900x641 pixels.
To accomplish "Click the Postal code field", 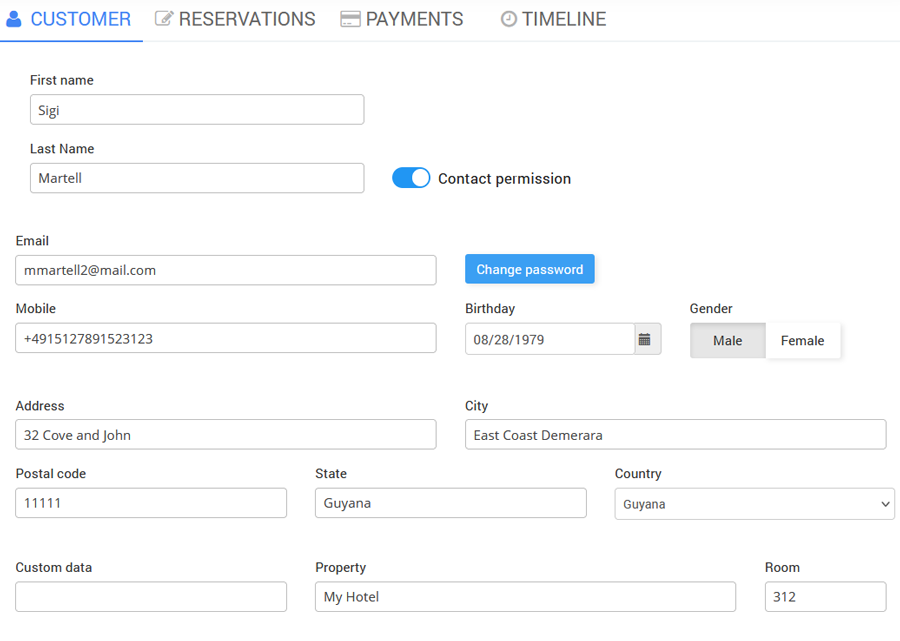I will click(151, 503).
